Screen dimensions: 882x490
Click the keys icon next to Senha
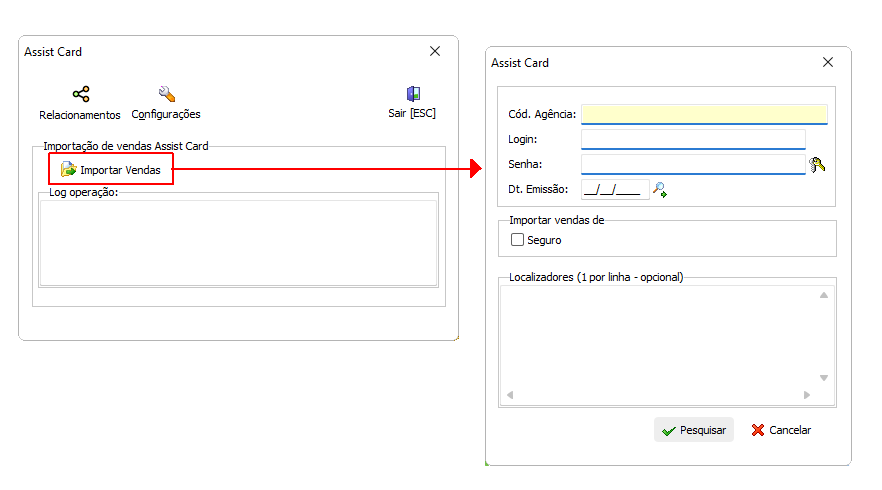click(x=817, y=164)
